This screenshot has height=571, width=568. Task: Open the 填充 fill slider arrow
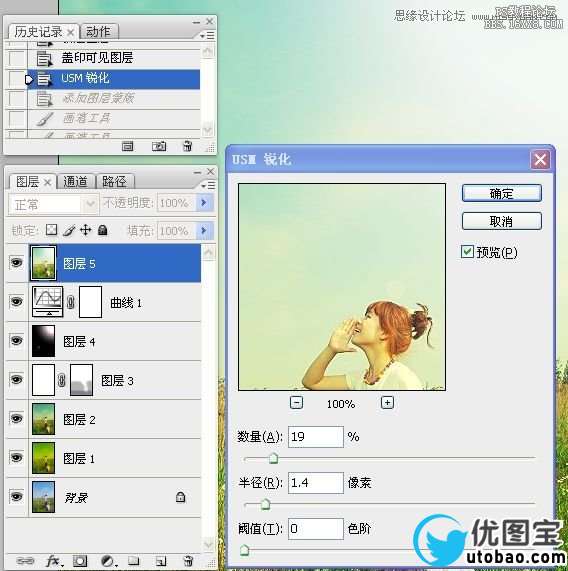[x=204, y=230]
